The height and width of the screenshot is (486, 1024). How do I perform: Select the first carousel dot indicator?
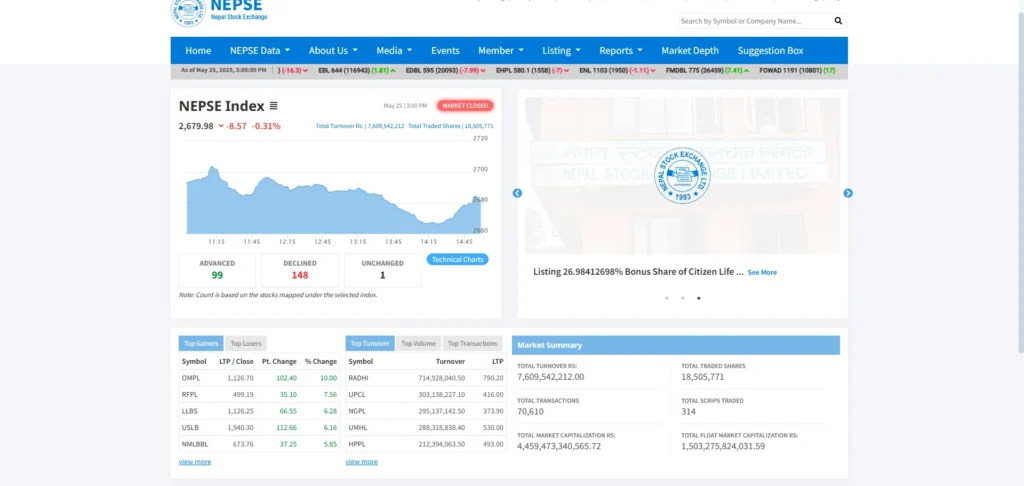666,298
